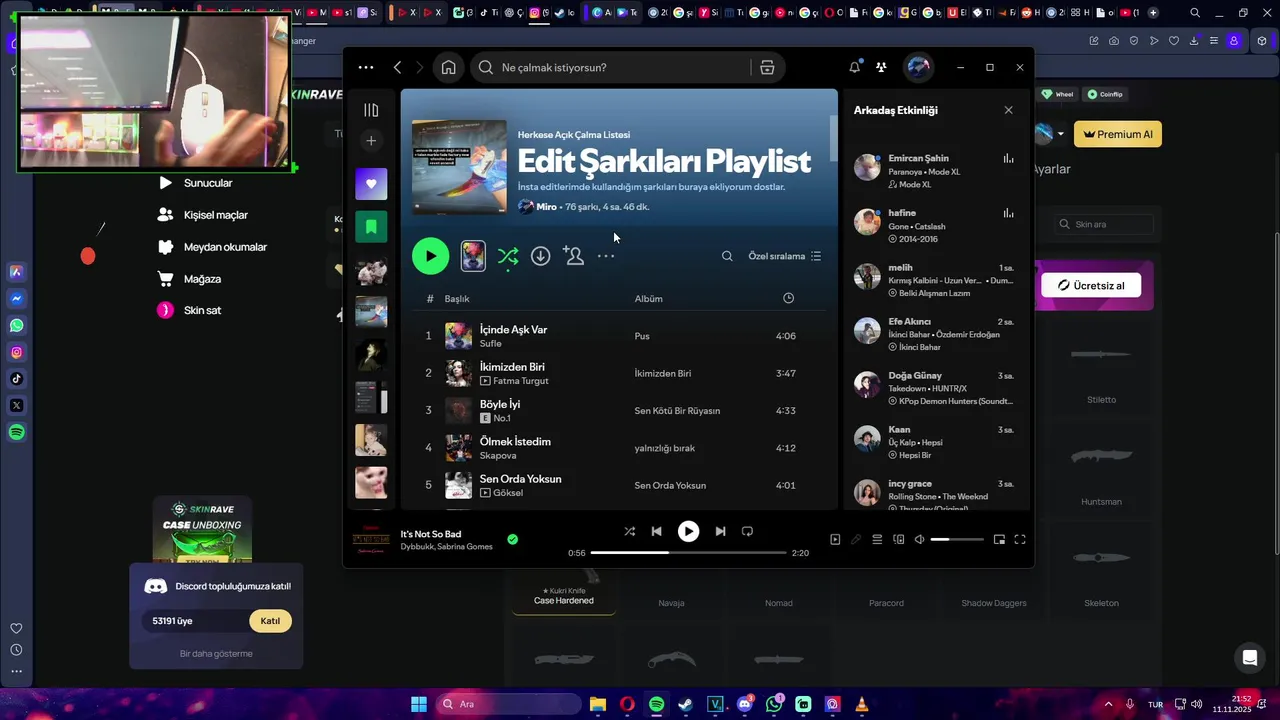The image size is (1280, 720).
Task: Toggle friend activity icon in top bar
Action: coord(881,67)
